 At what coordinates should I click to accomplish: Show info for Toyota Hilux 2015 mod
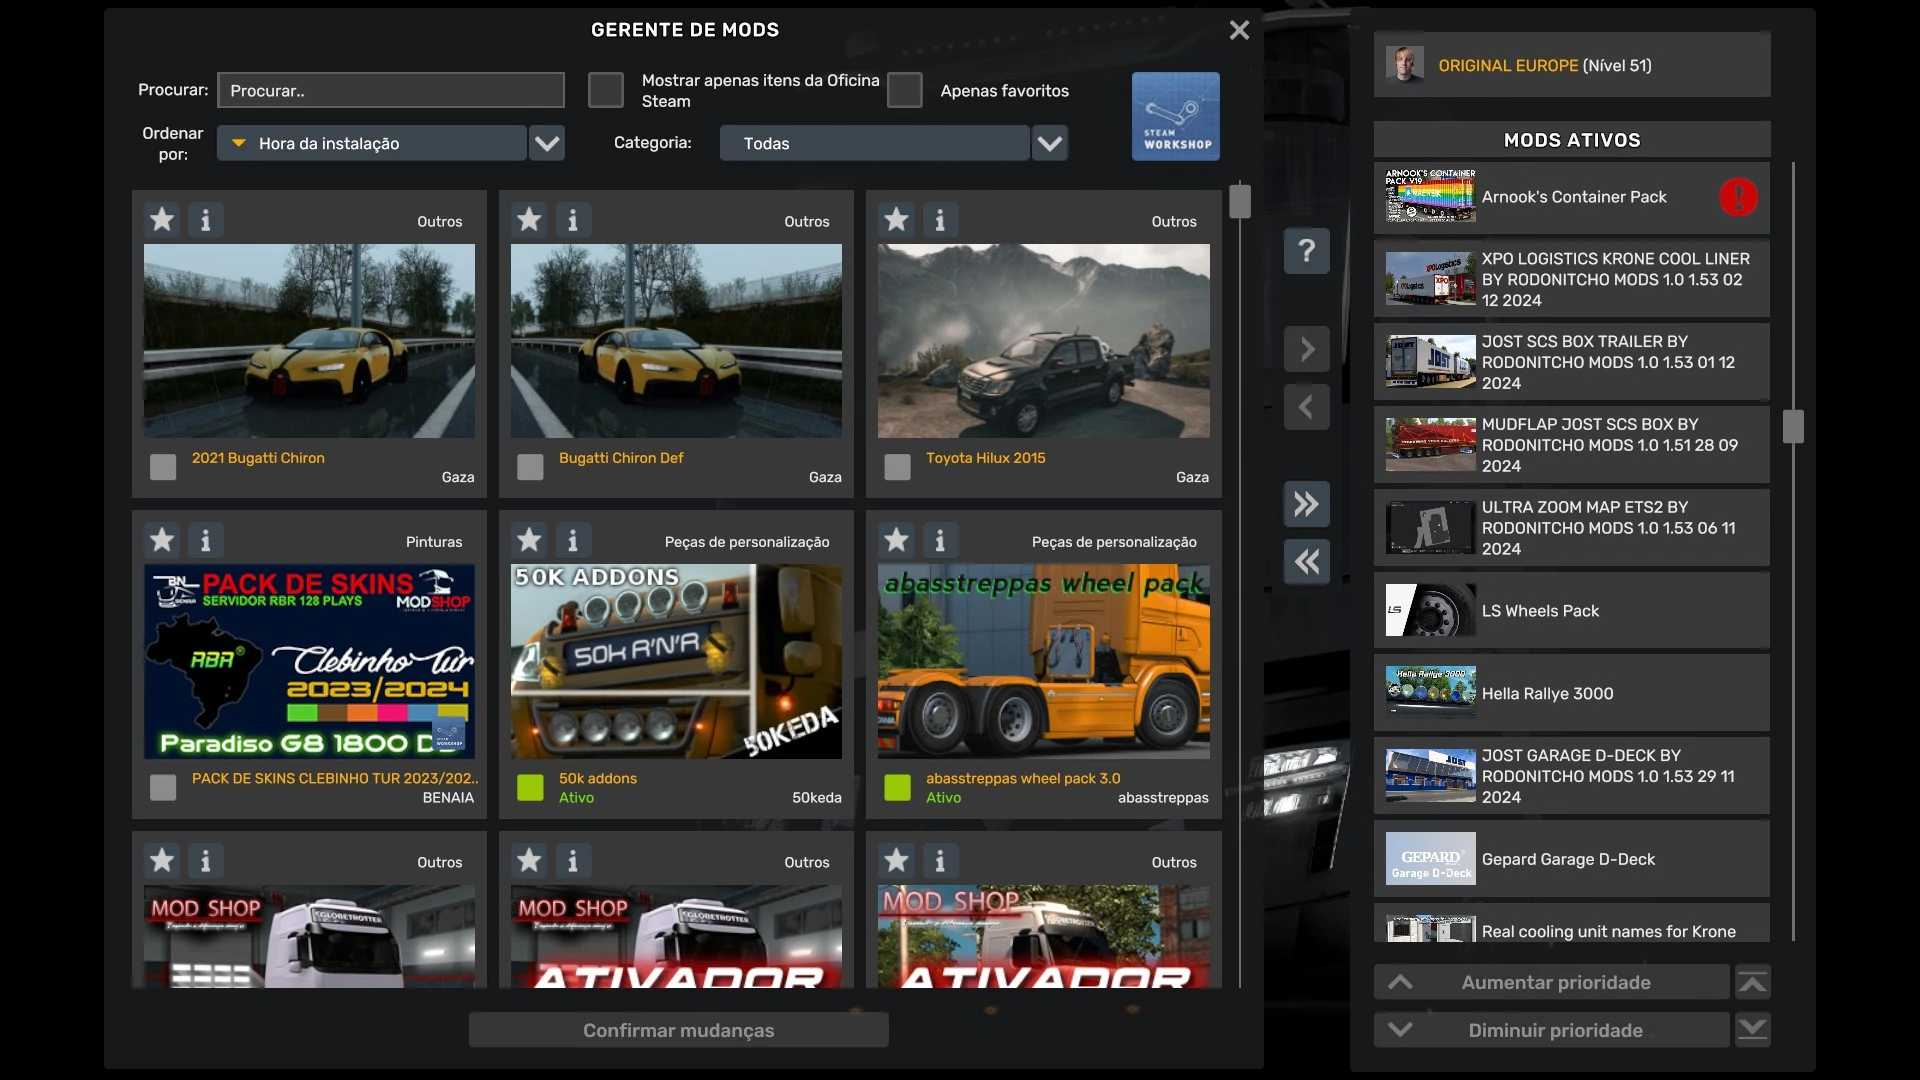[939, 219]
